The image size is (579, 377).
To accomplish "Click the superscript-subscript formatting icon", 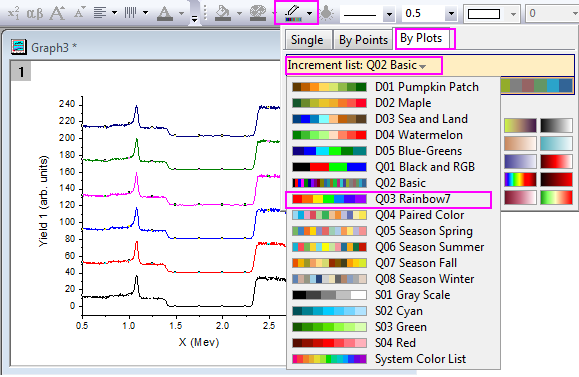I will (x=13, y=13).
